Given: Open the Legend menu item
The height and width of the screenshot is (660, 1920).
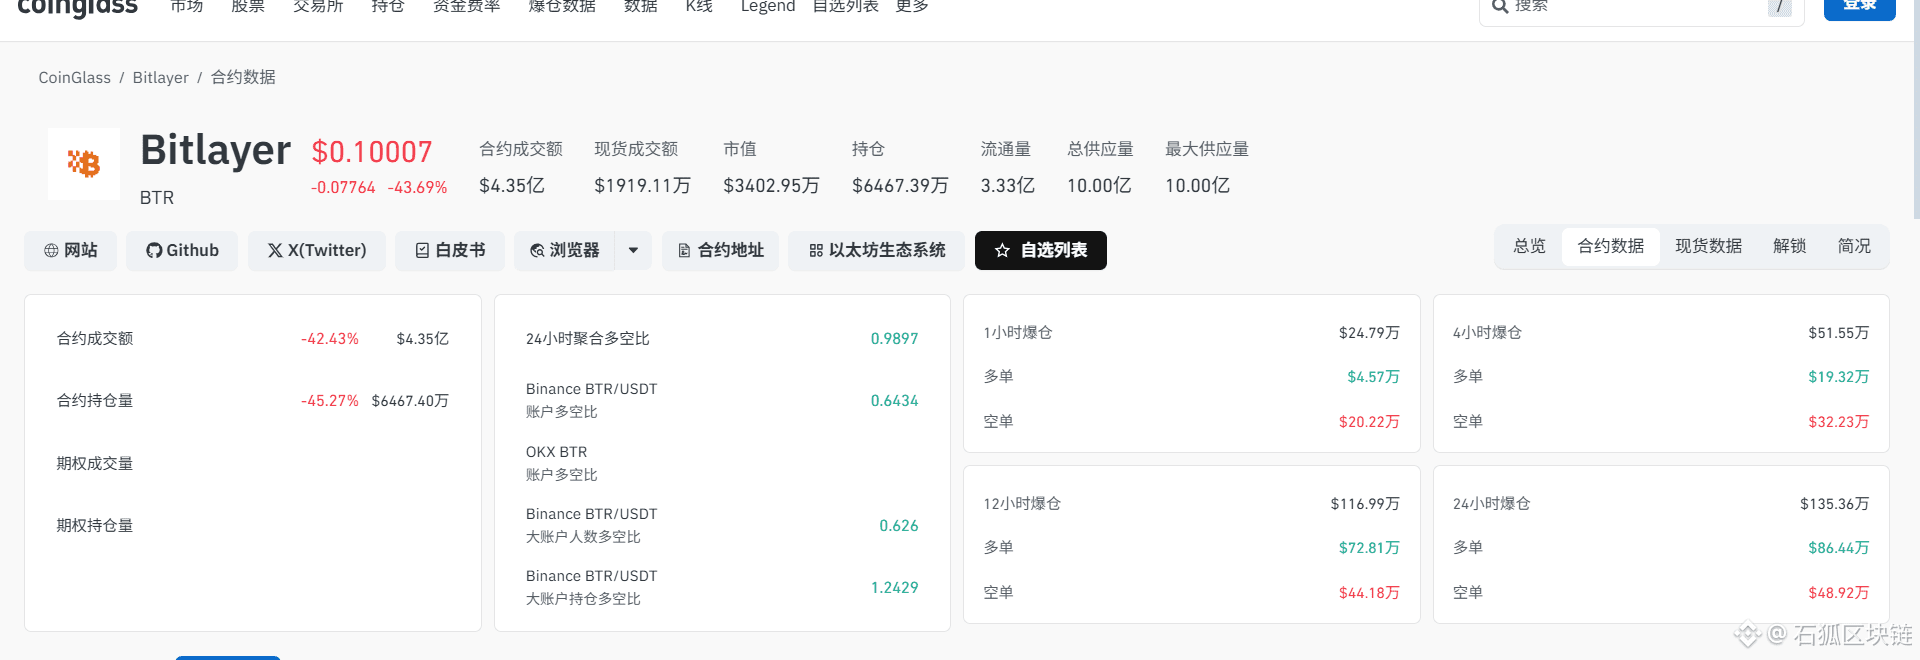Looking at the screenshot, I should [x=768, y=6].
